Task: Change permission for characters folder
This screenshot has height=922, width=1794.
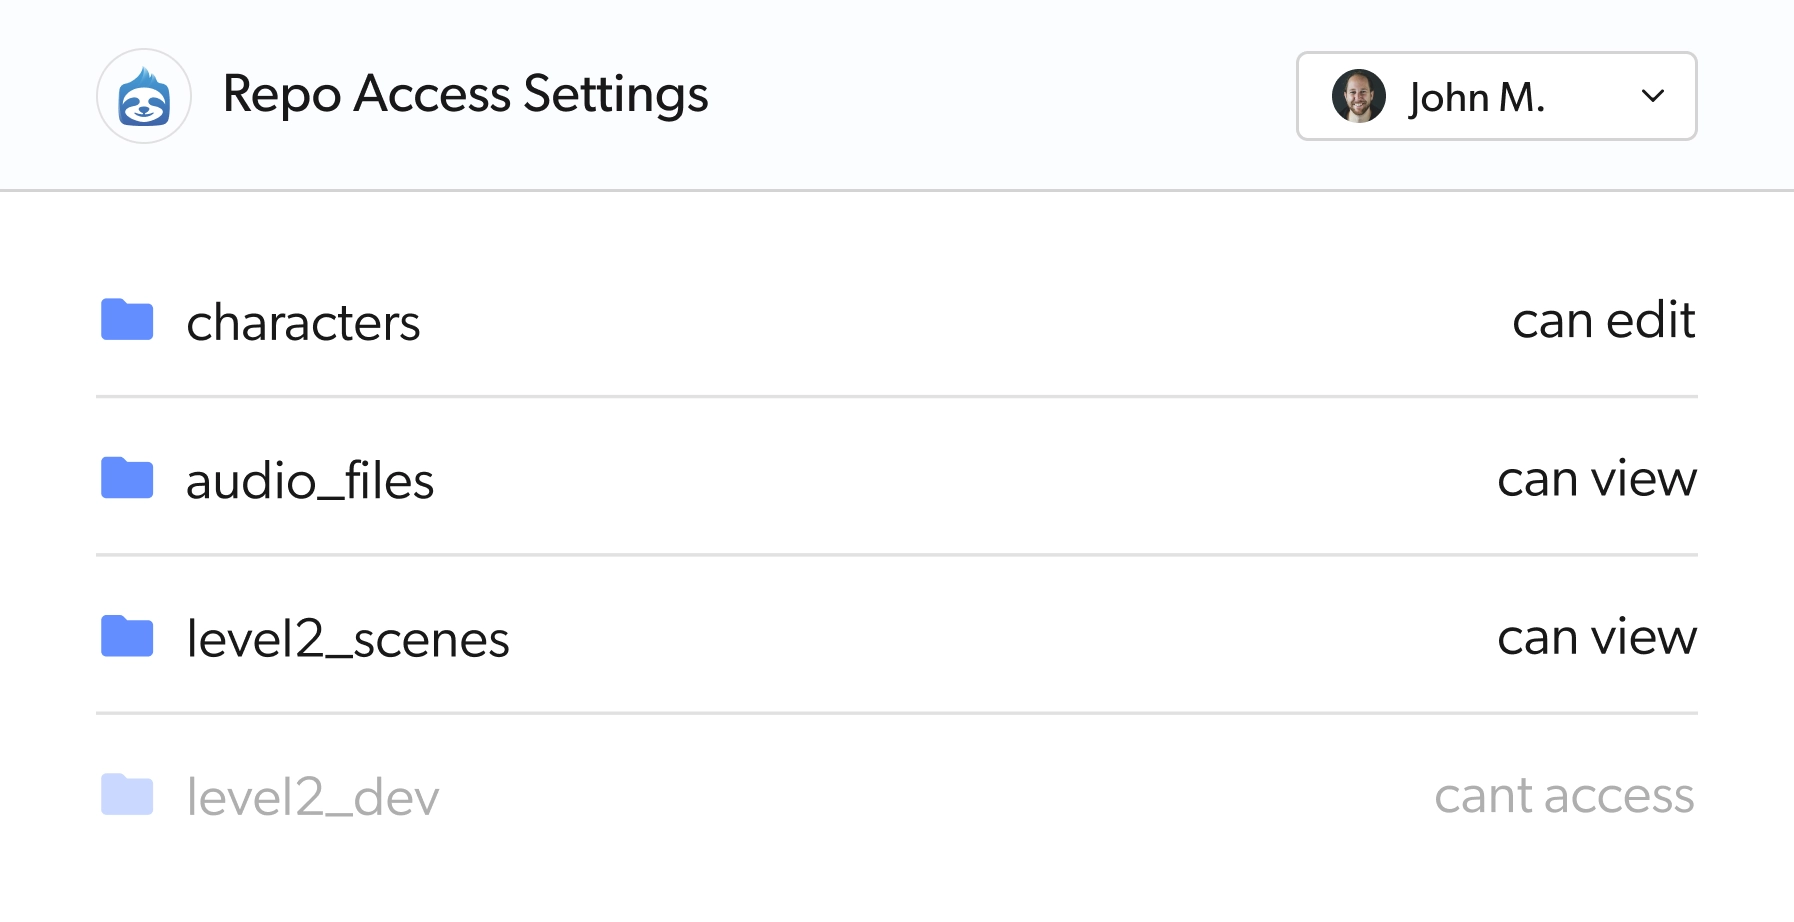Action: [x=1603, y=320]
